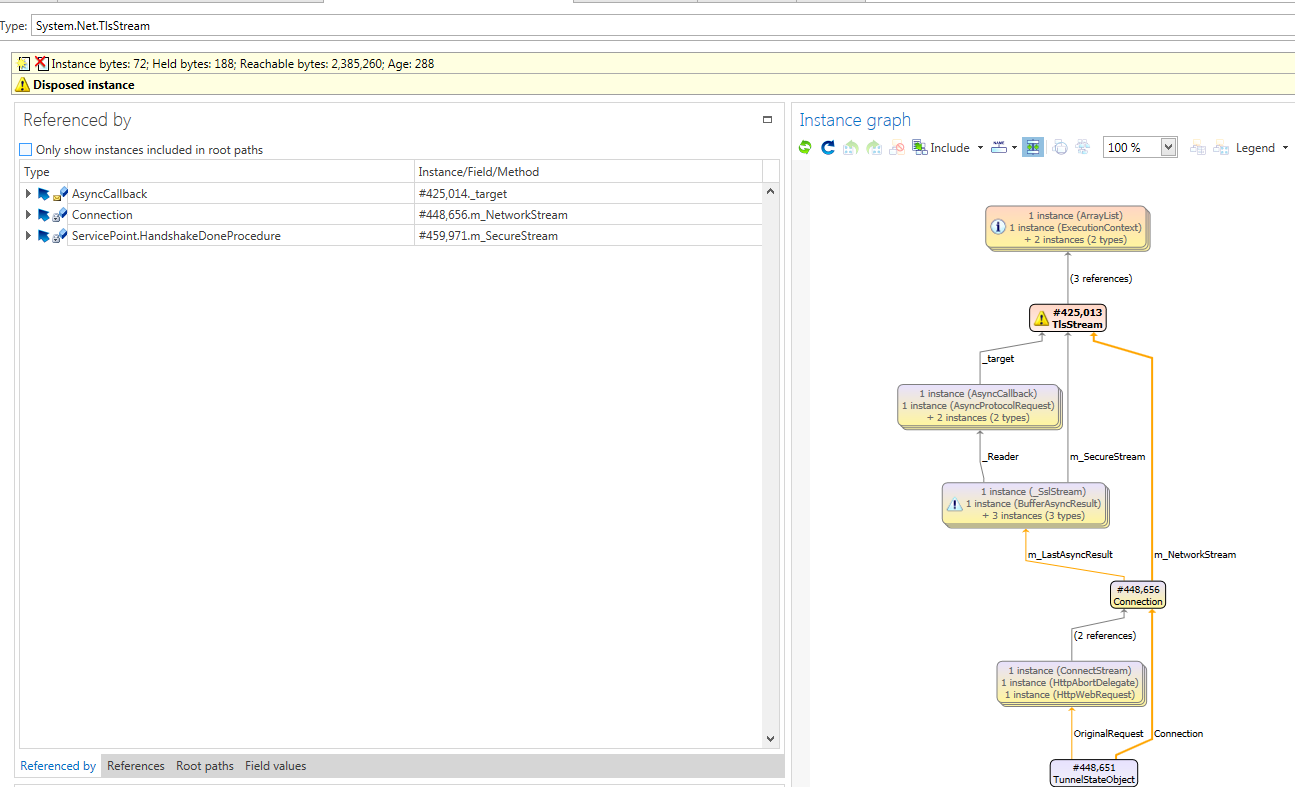Expand the Connection row
Screen dimensions: 1295x787
28,215
